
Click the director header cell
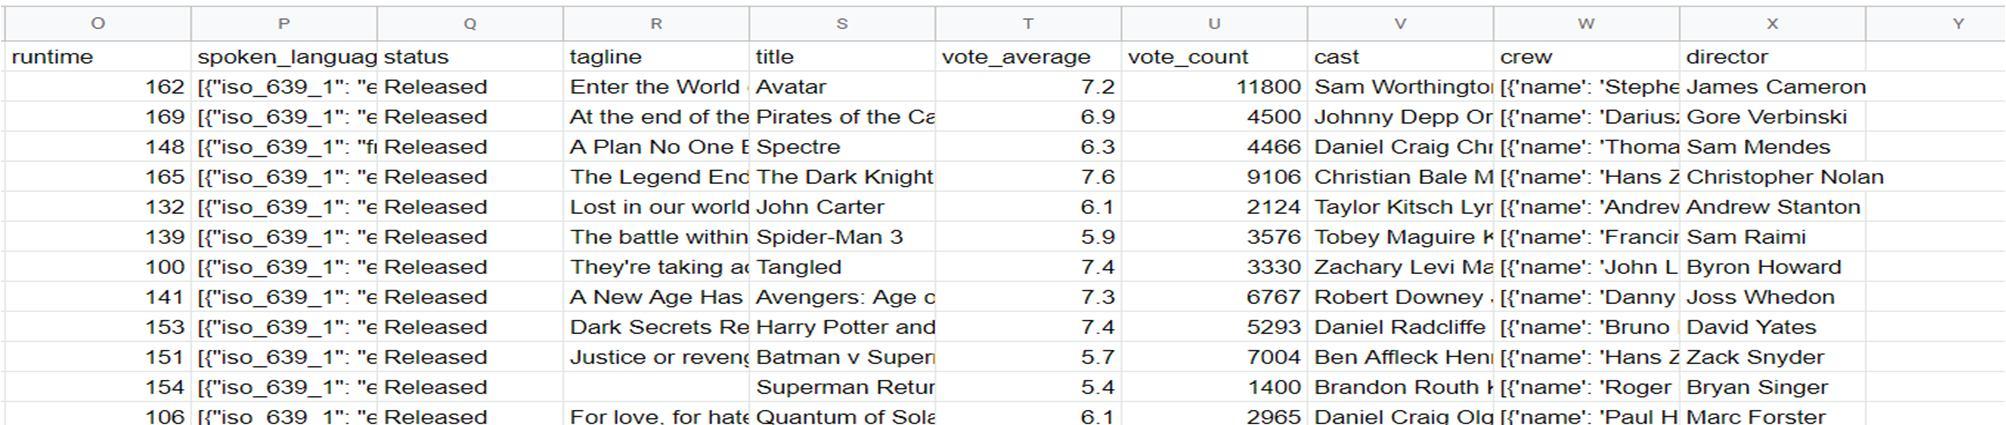point(1772,57)
